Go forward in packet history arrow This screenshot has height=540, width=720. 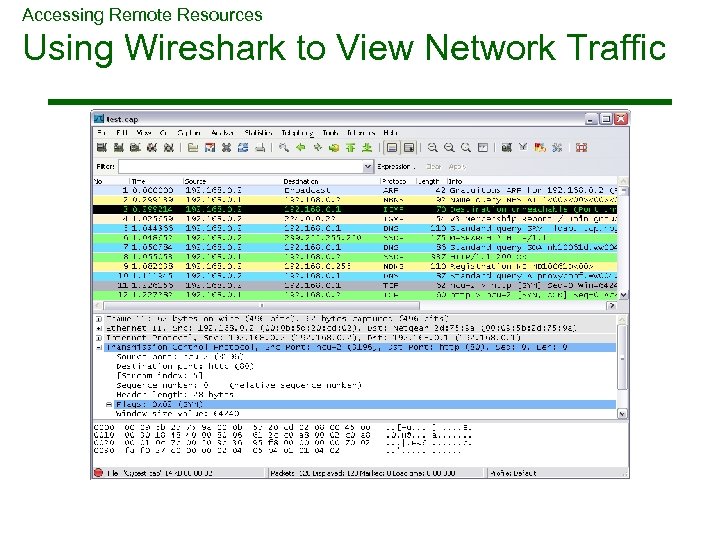tap(317, 147)
